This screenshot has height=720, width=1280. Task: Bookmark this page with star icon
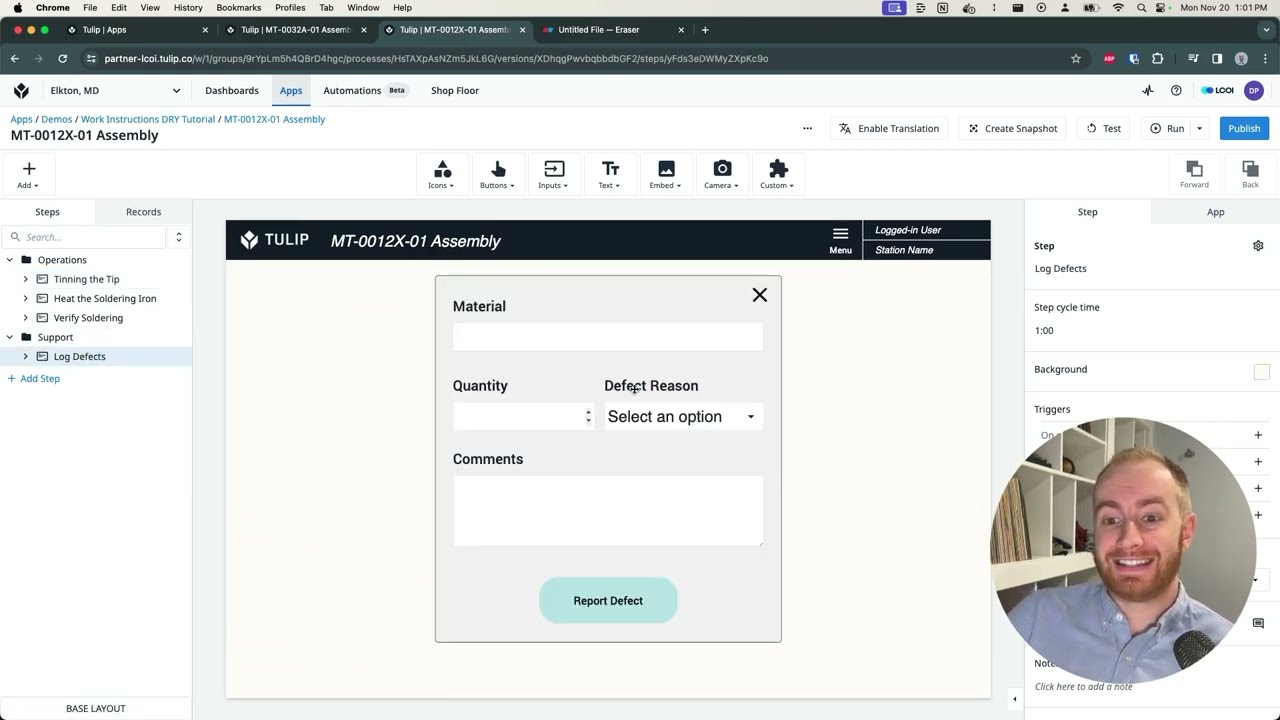pos(1076,58)
